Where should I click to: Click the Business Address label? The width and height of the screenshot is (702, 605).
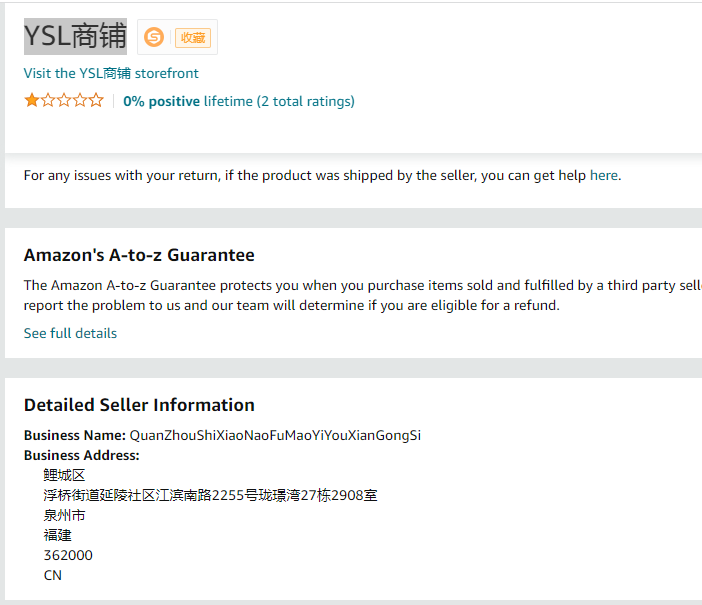pos(82,455)
